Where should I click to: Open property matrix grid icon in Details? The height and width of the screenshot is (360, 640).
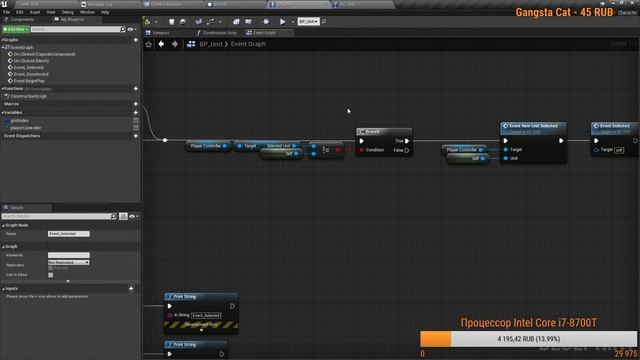[123, 216]
